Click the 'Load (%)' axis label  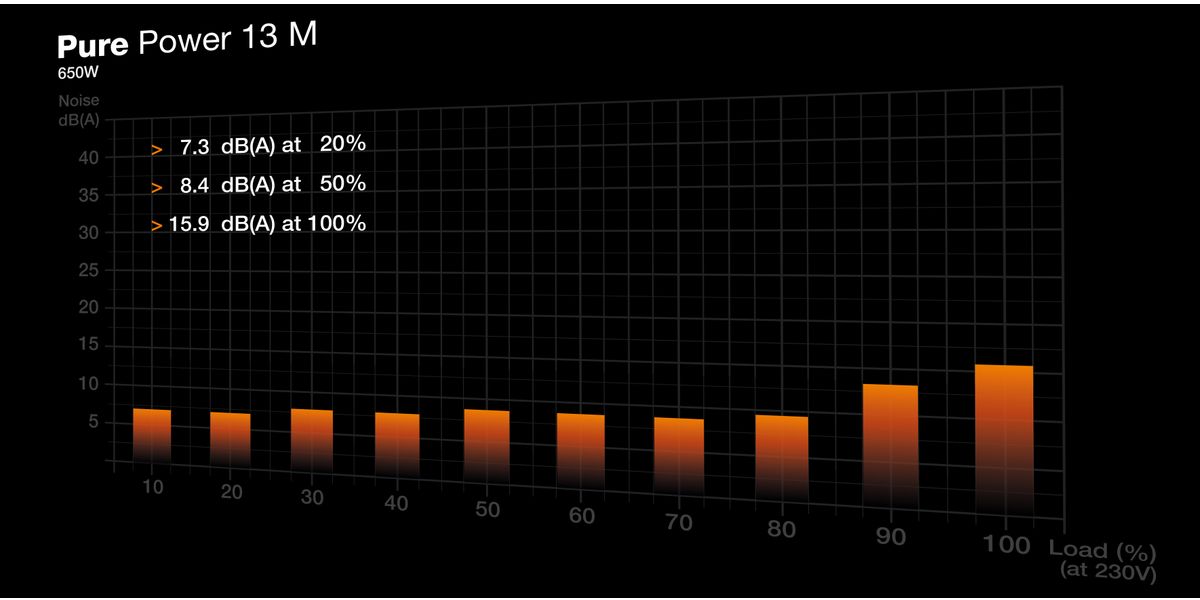pos(1102,550)
